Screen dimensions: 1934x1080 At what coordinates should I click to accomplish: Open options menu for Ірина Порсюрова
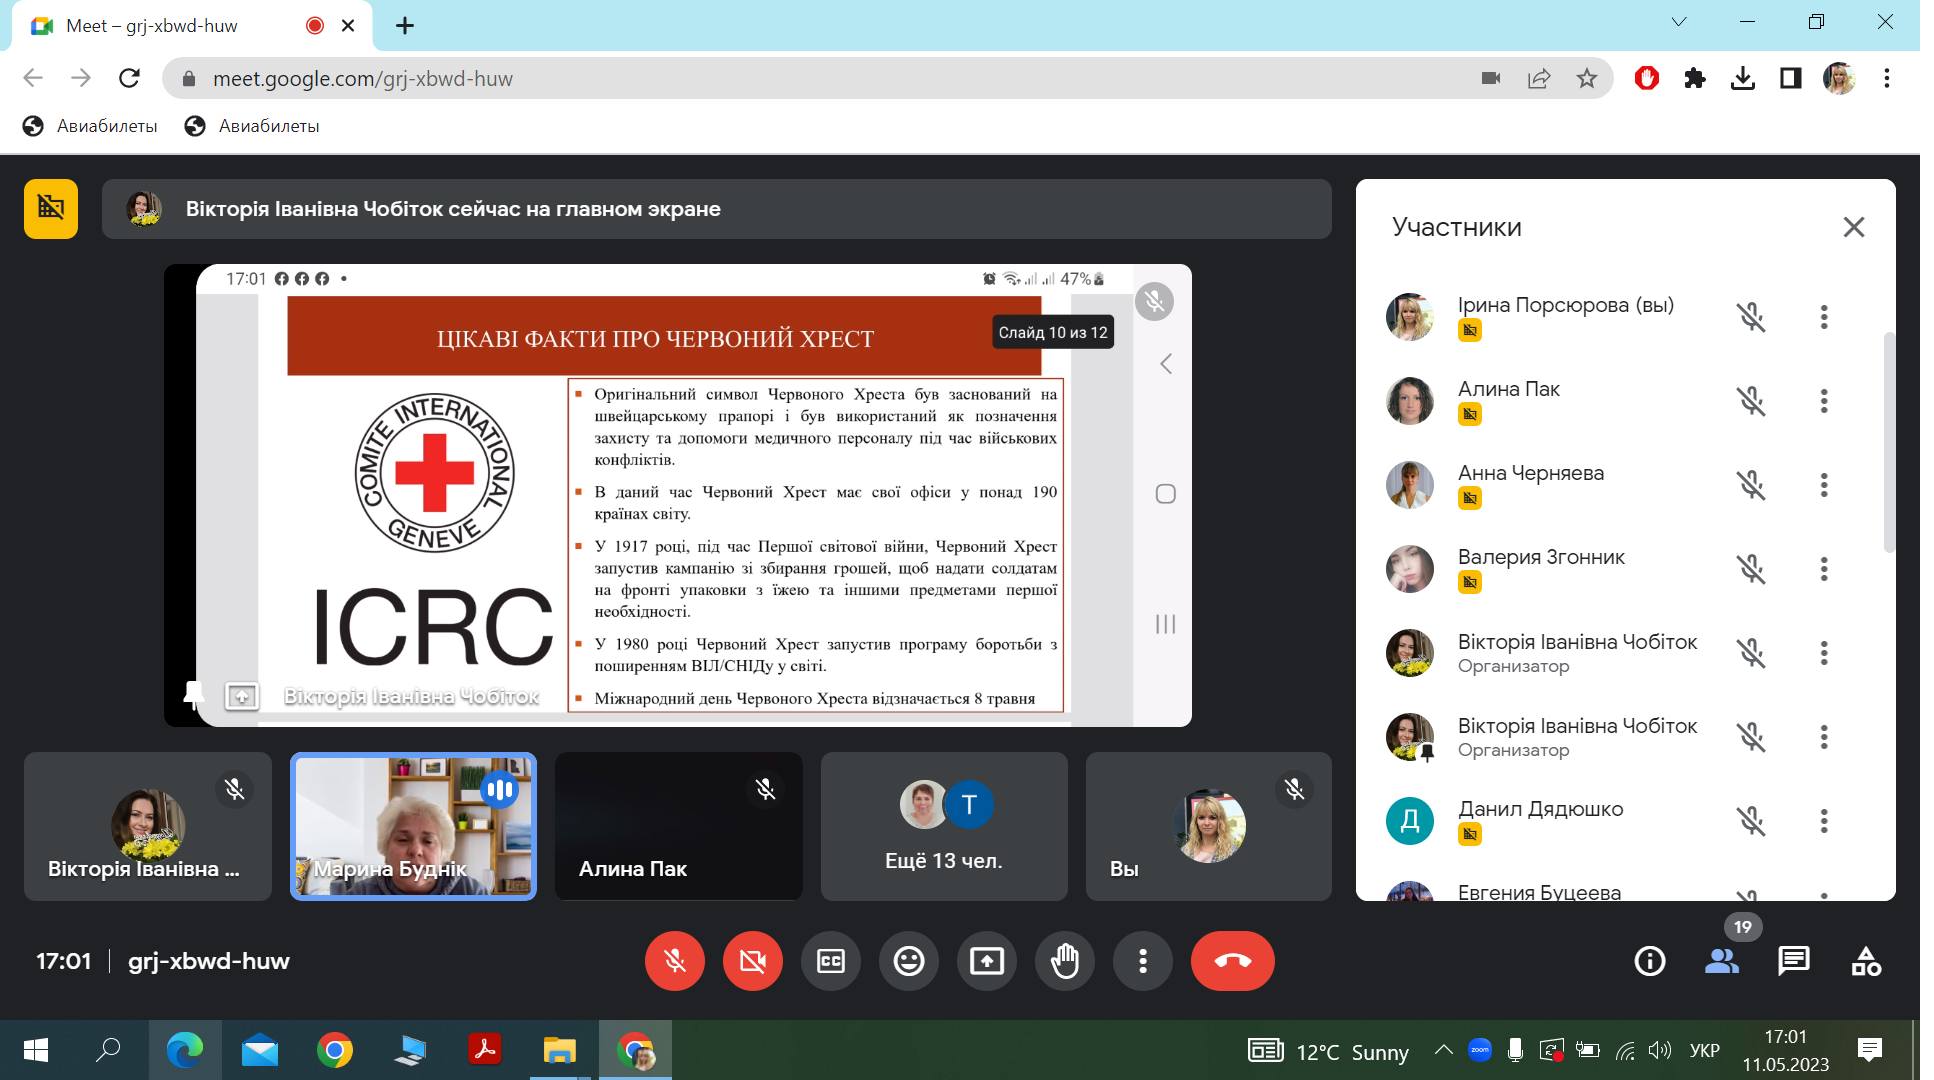1824,317
